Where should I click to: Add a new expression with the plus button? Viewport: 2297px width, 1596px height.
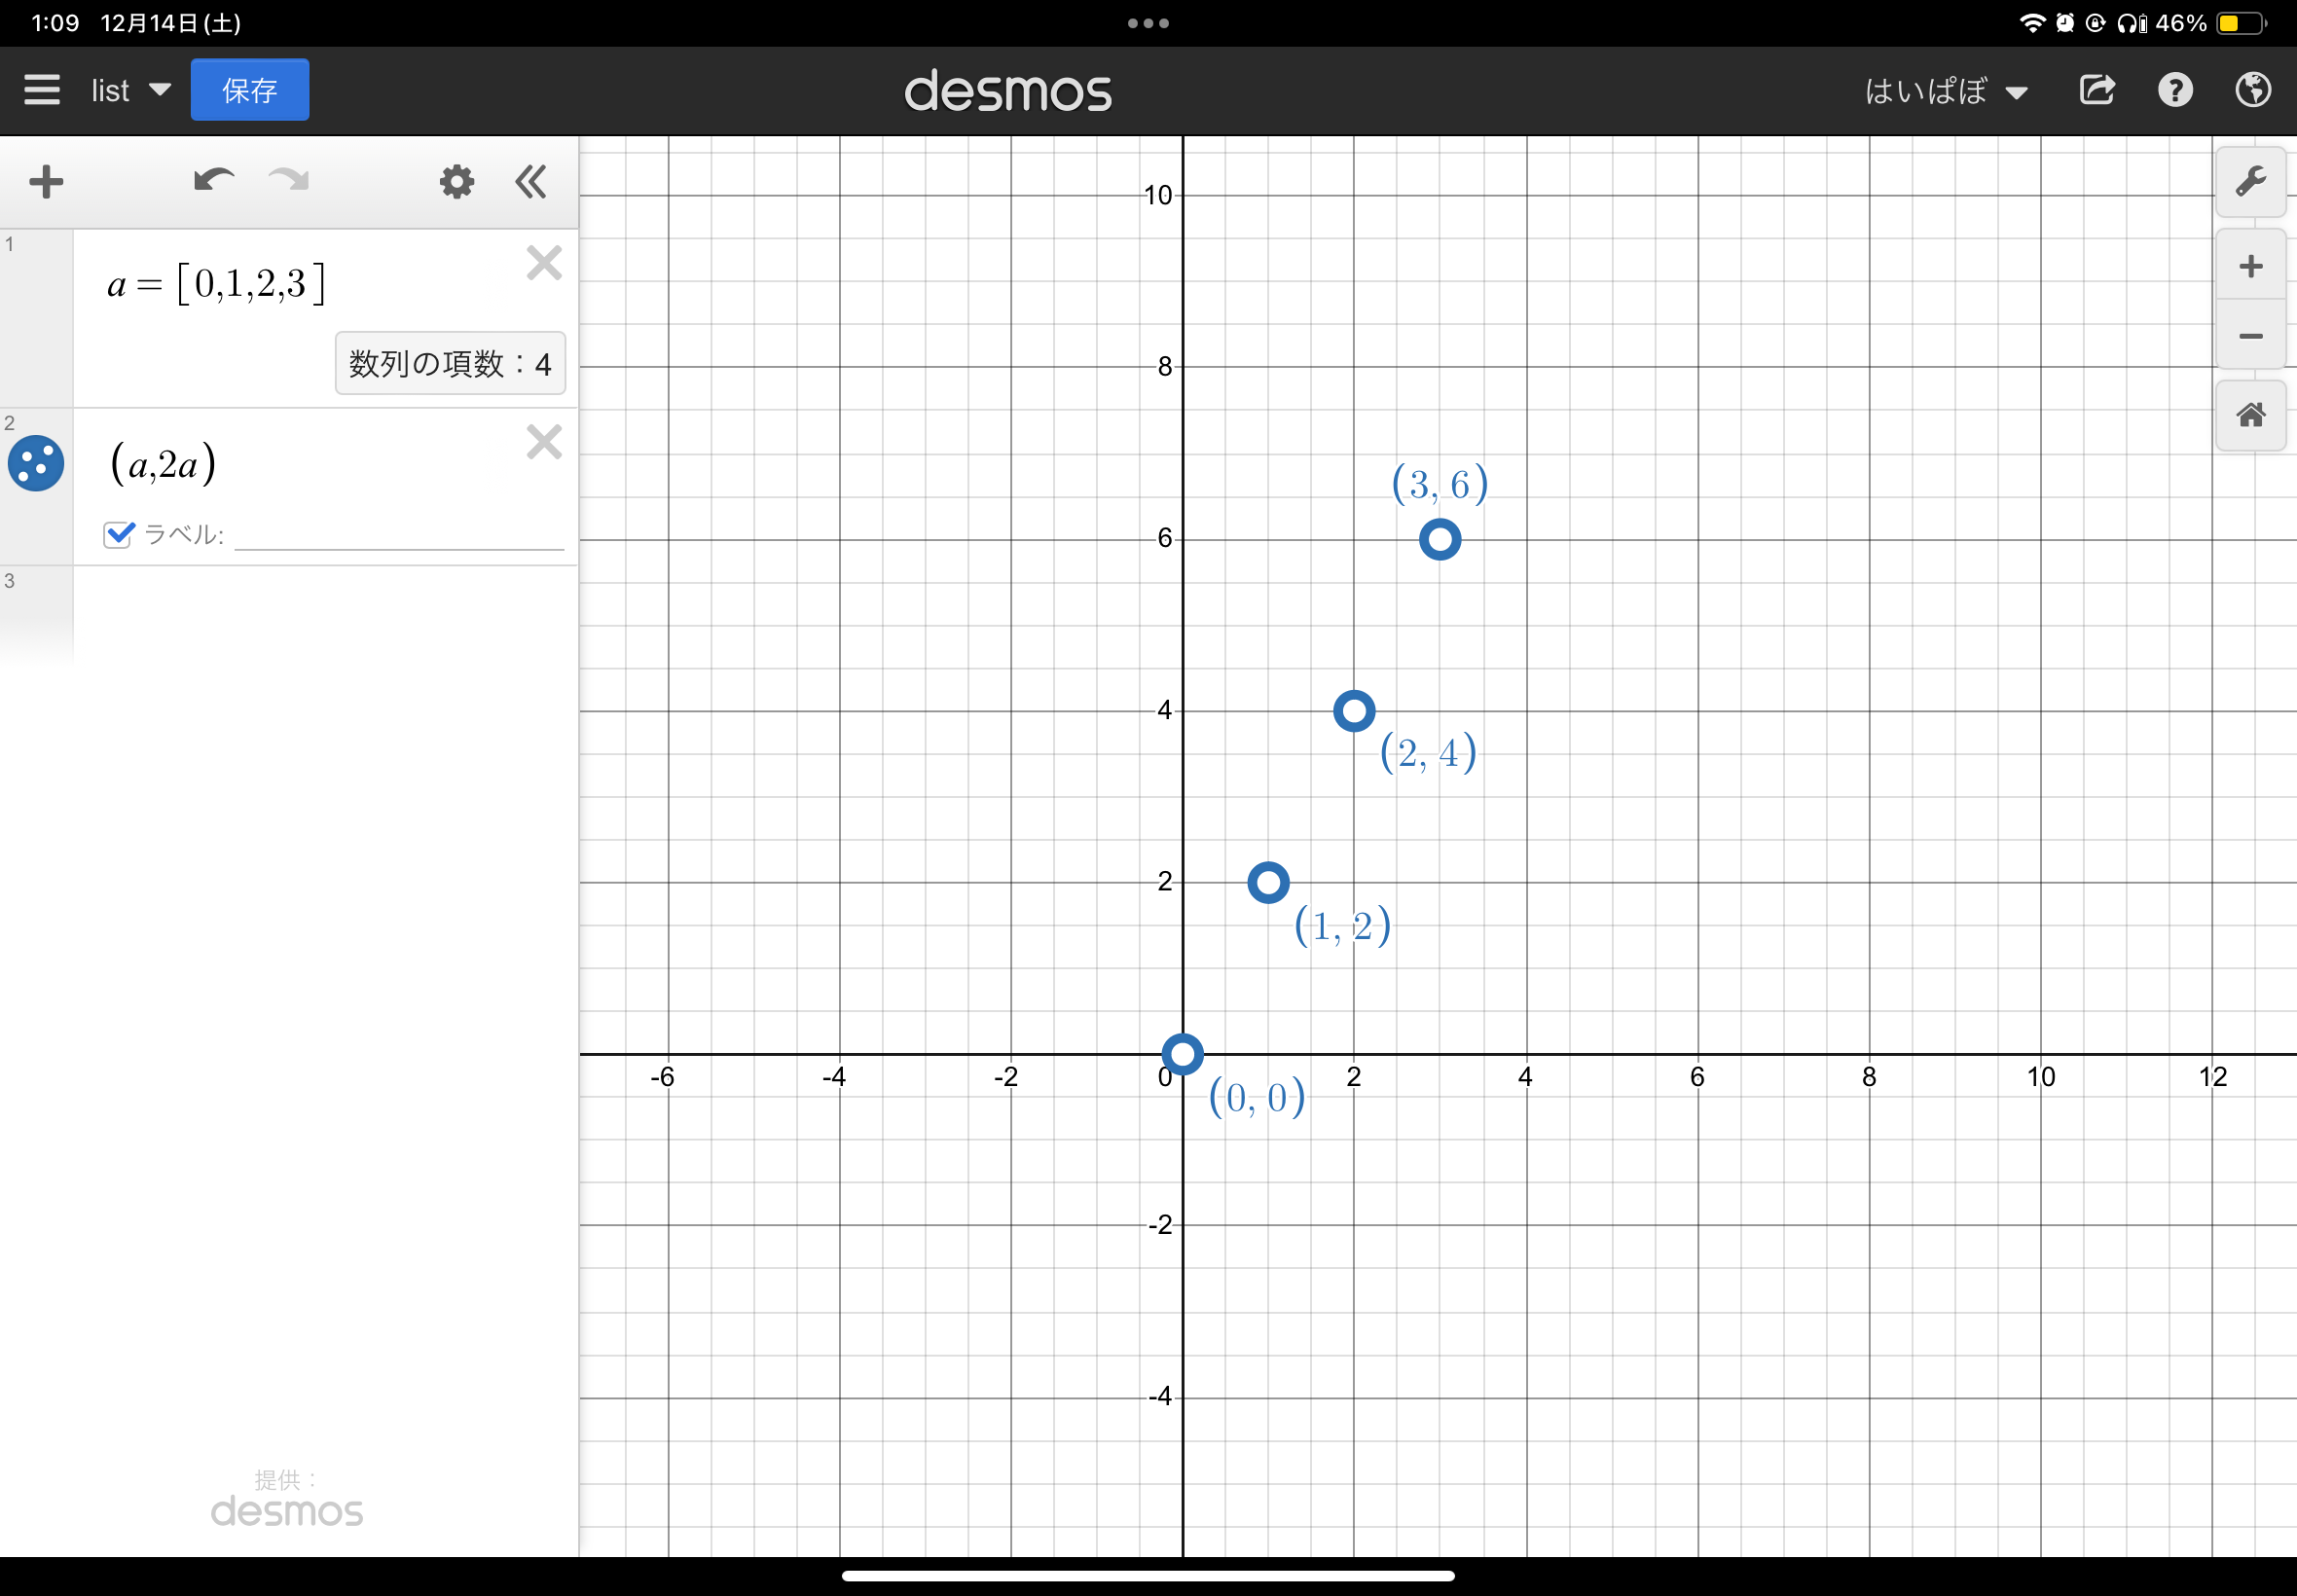[46, 181]
